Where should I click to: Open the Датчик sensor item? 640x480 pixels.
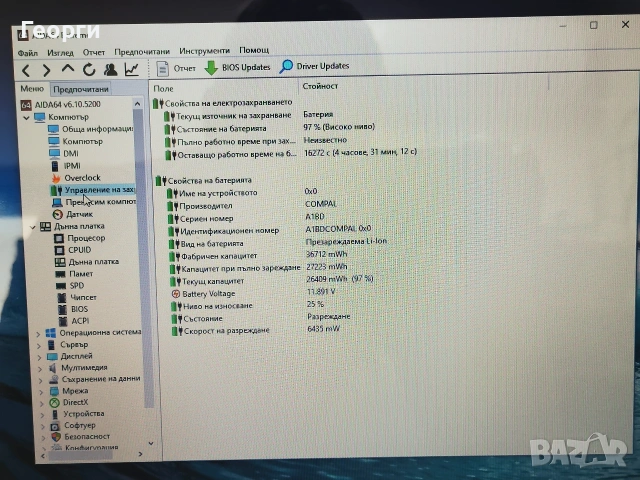click(x=73, y=214)
